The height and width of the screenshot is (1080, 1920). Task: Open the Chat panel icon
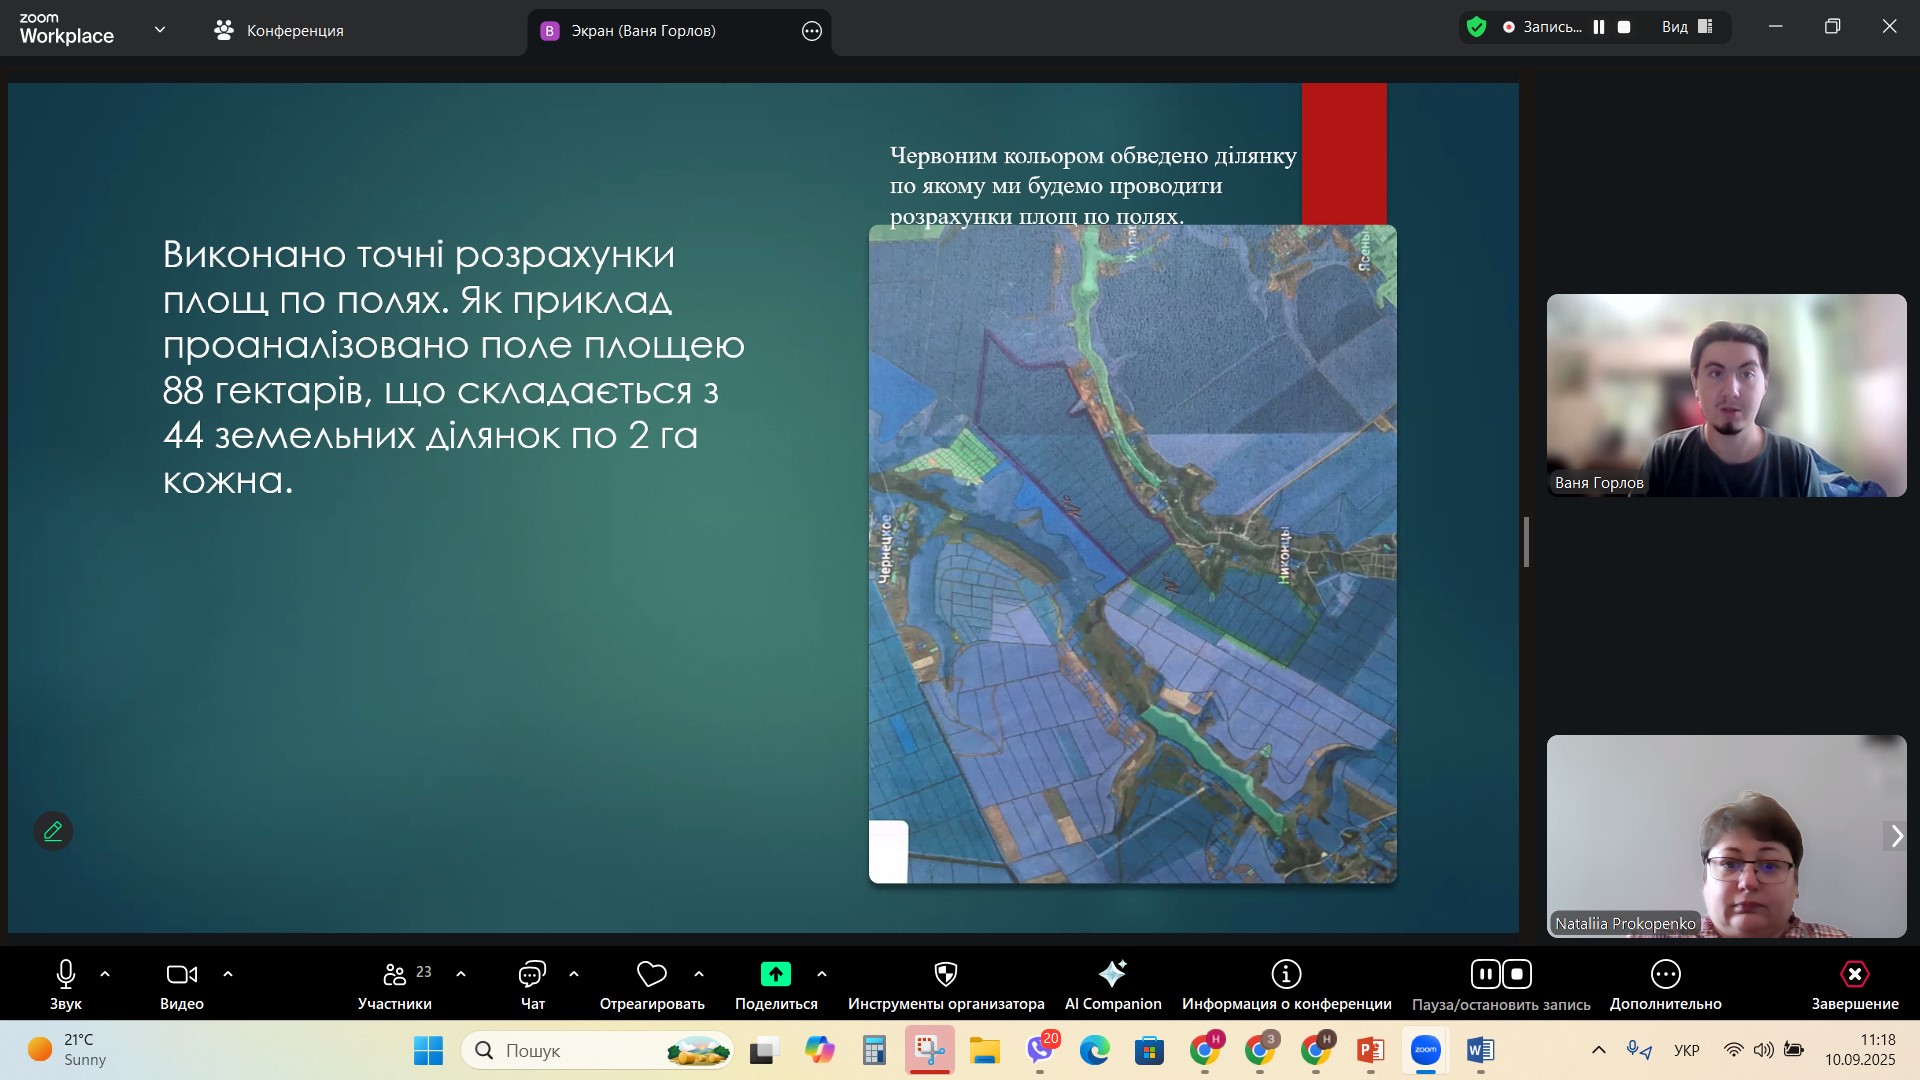(532, 974)
